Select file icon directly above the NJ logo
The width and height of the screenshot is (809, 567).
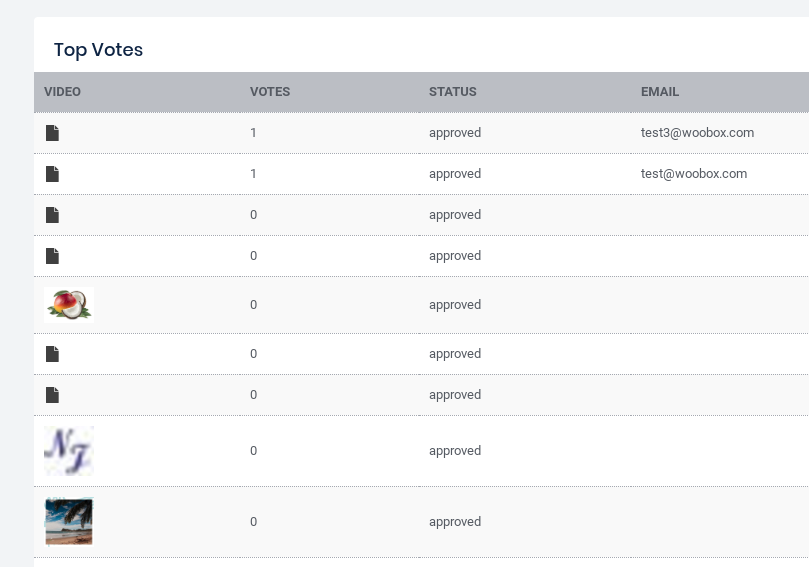pyautogui.click(x=52, y=395)
